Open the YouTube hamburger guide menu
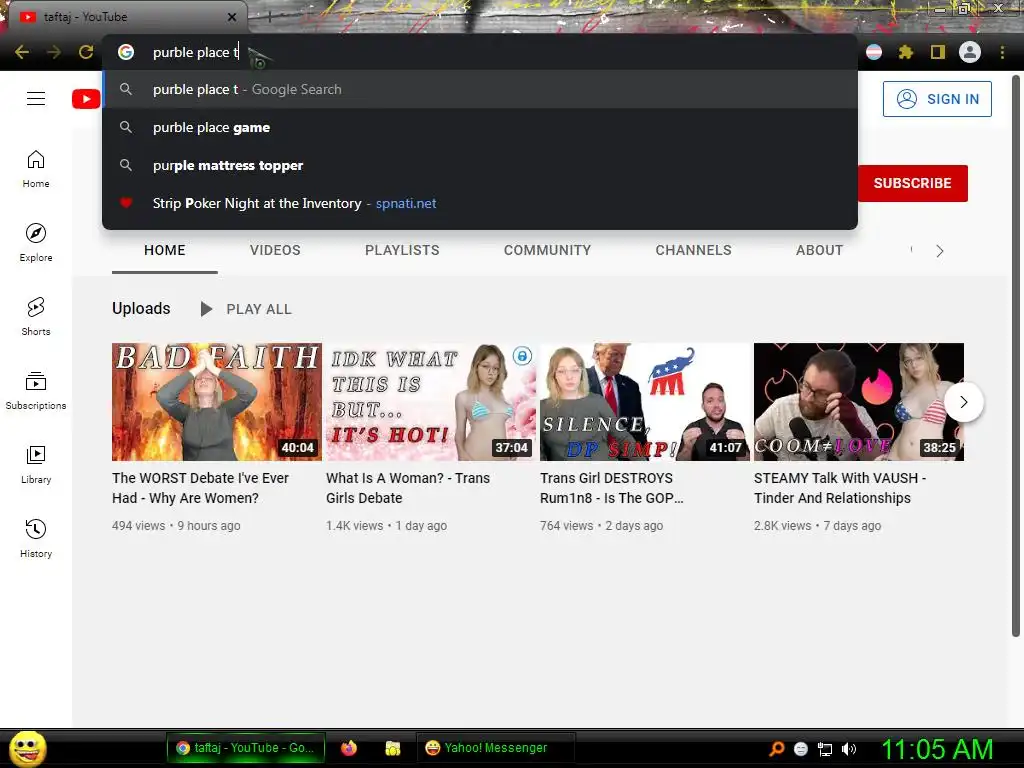This screenshot has height=768, width=1024. click(36, 99)
